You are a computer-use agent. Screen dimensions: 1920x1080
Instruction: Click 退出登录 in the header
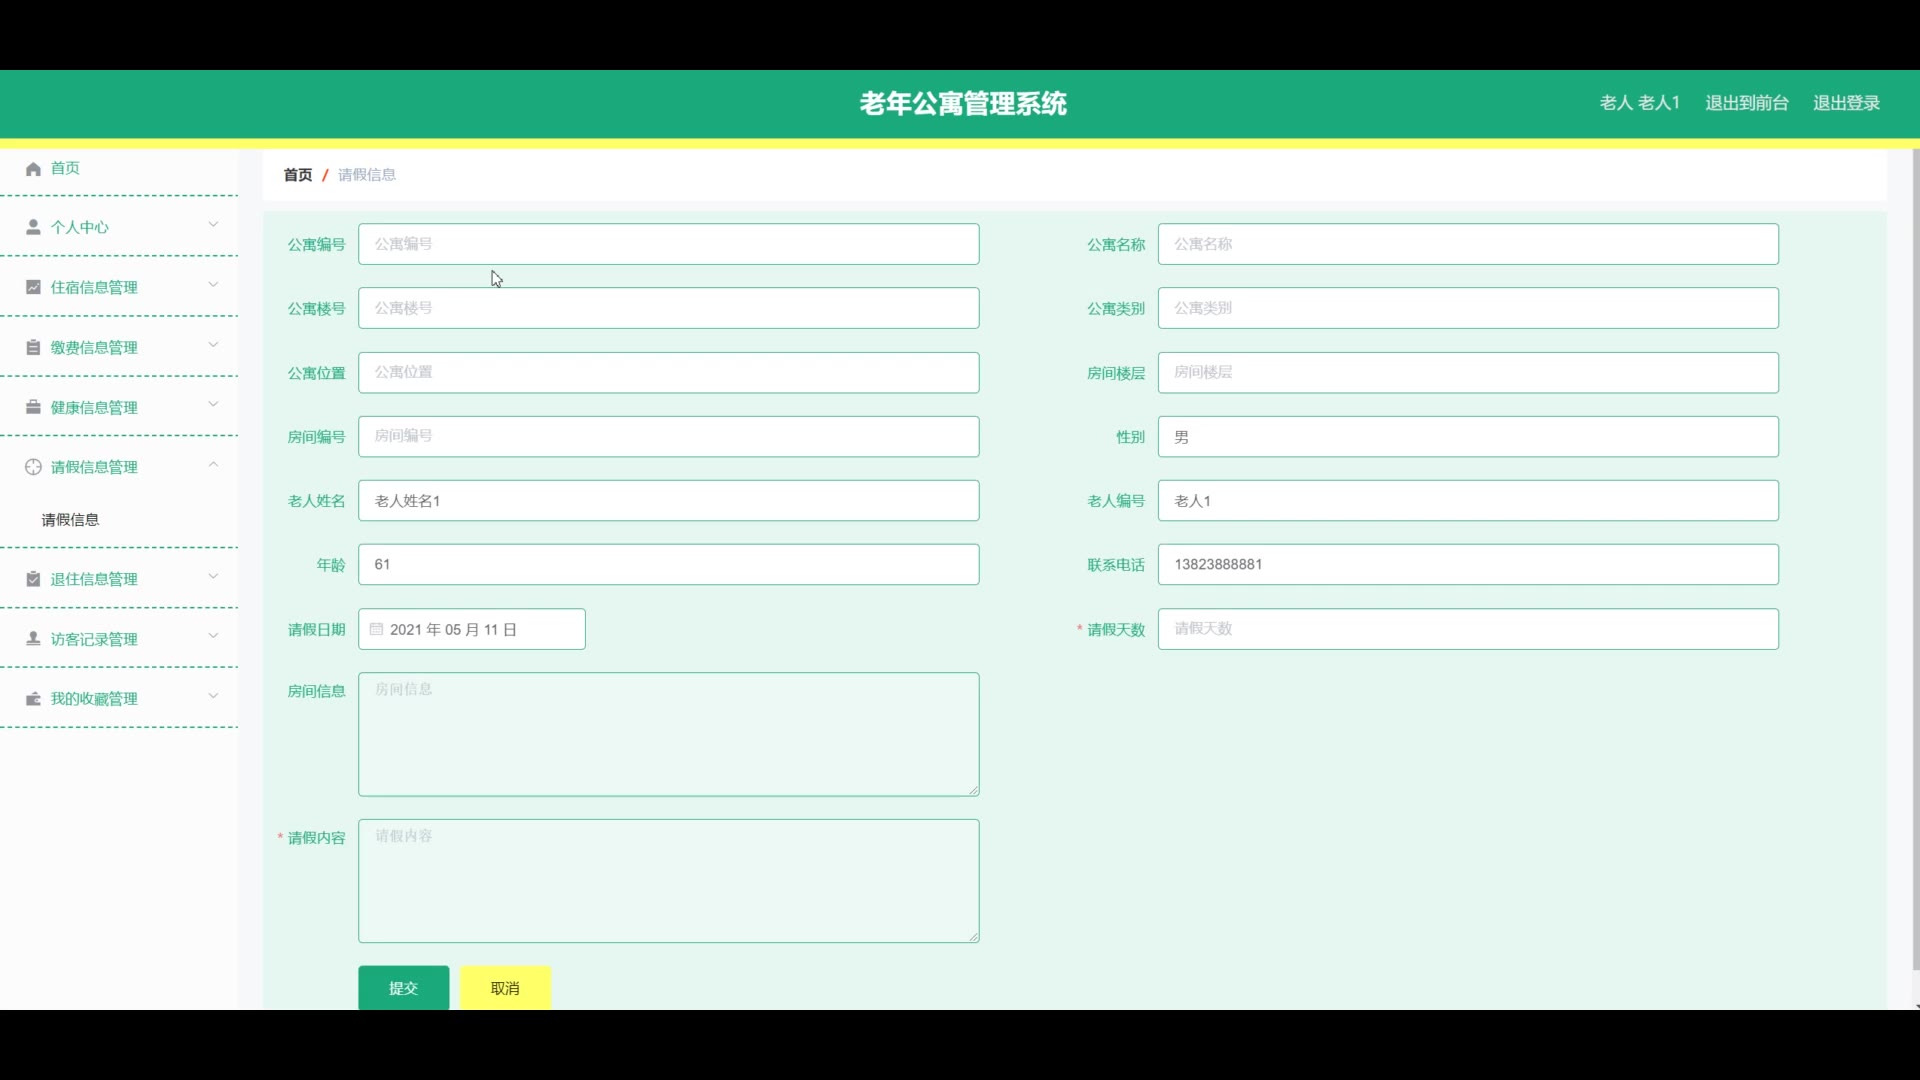1846,103
